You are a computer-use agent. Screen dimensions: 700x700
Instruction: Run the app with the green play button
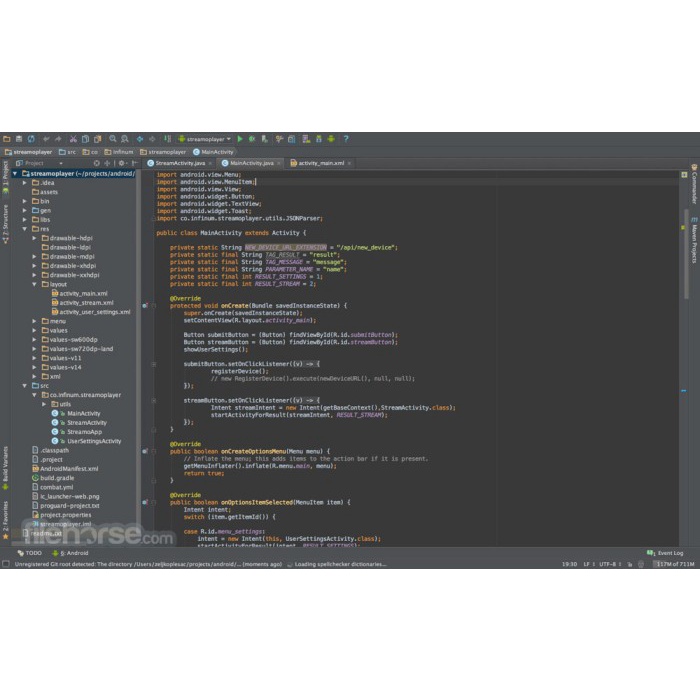[240, 139]
